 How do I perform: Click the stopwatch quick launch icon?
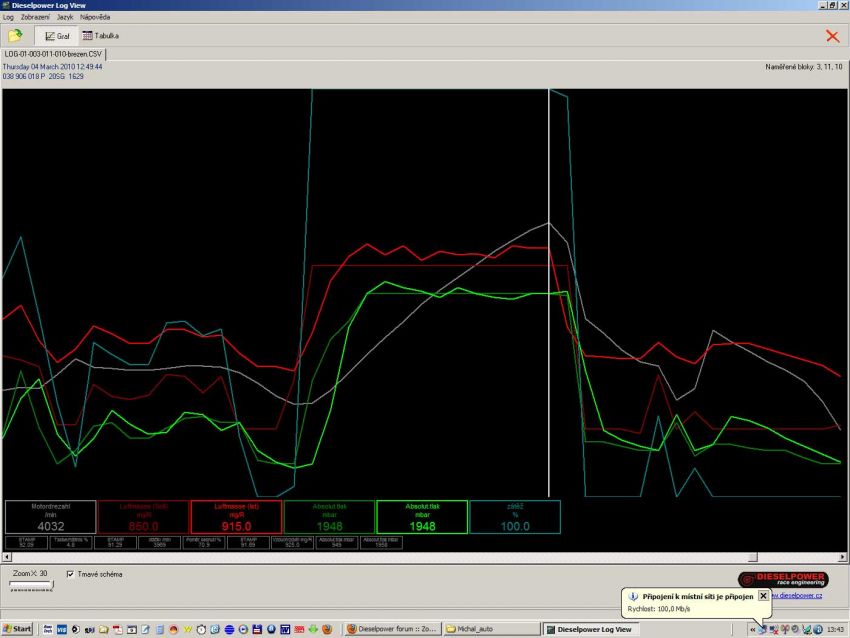(201, 629)
